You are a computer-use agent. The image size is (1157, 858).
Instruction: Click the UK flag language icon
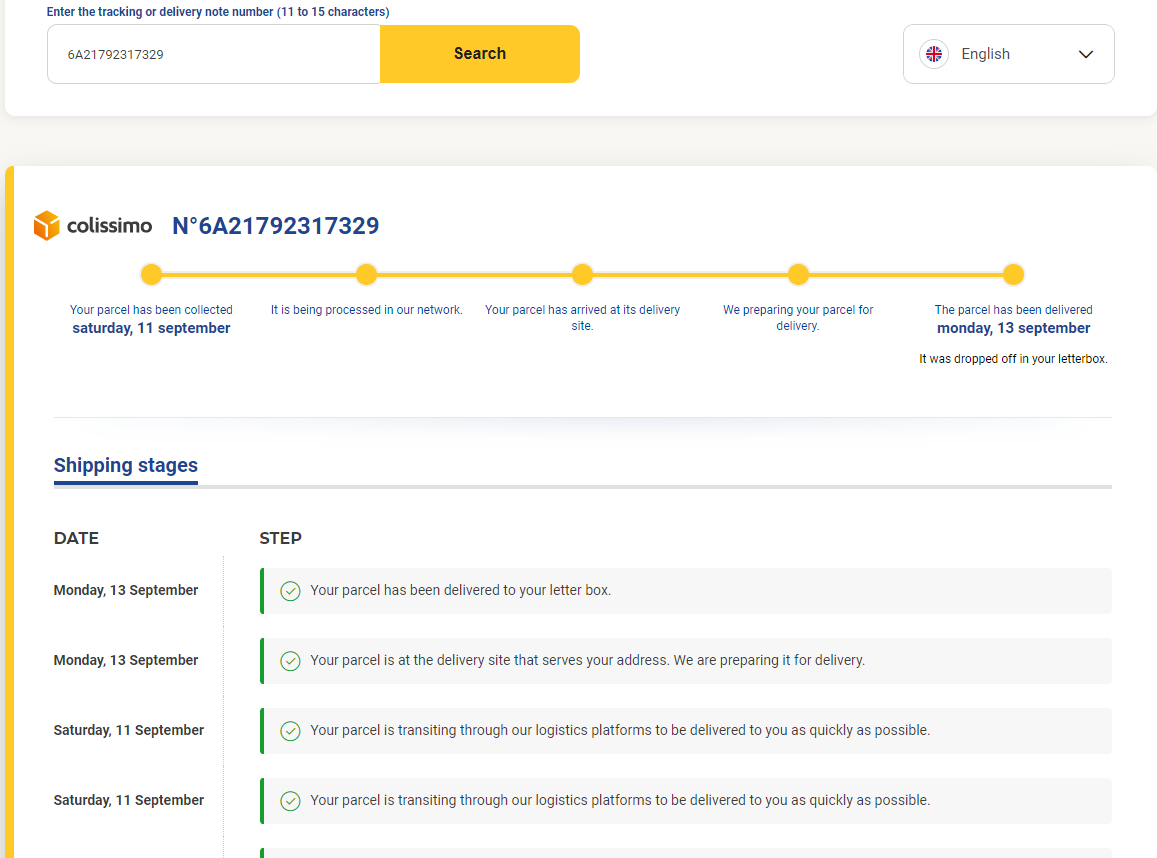click(933, 54)
